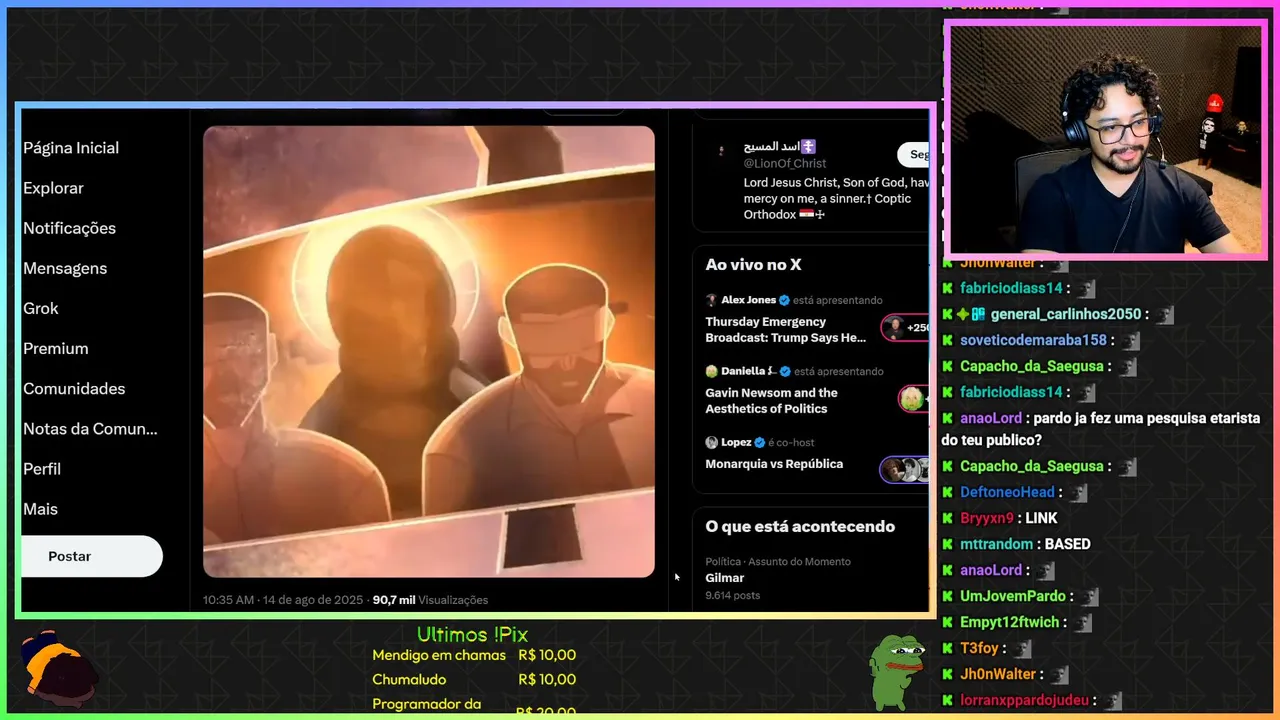The width and height of the screenshot is (1280, 720).
Task: Click Daniella presenter name
Action: [x=748, y=371]
